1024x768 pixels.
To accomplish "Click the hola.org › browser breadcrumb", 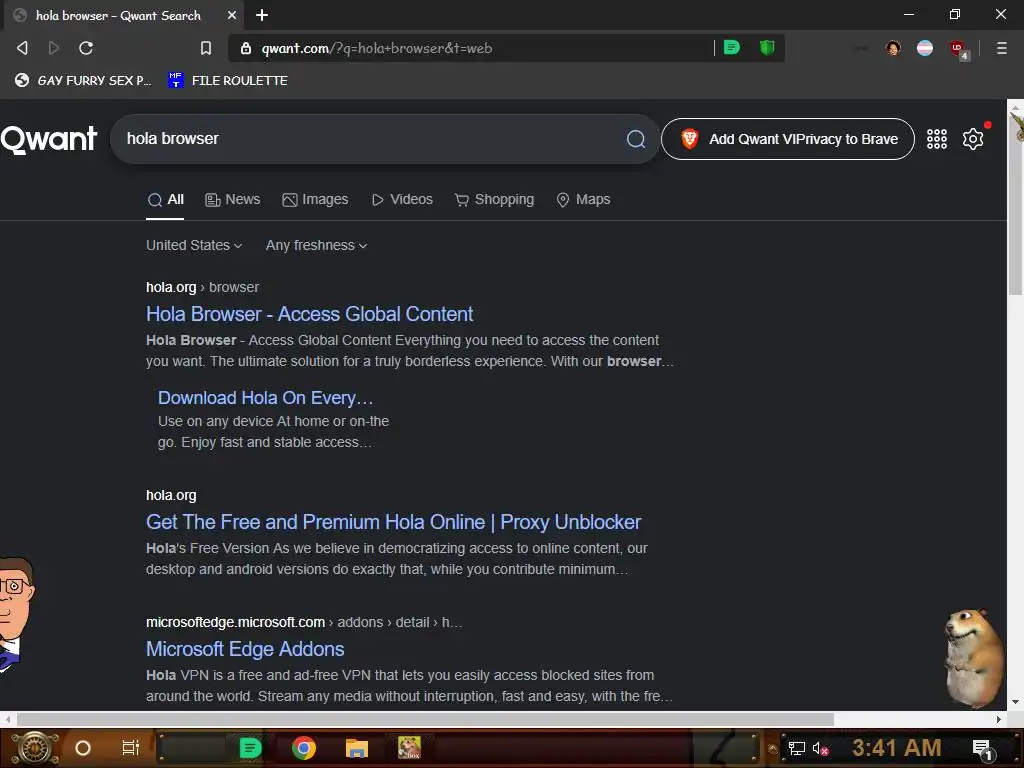I will (202, 287).
